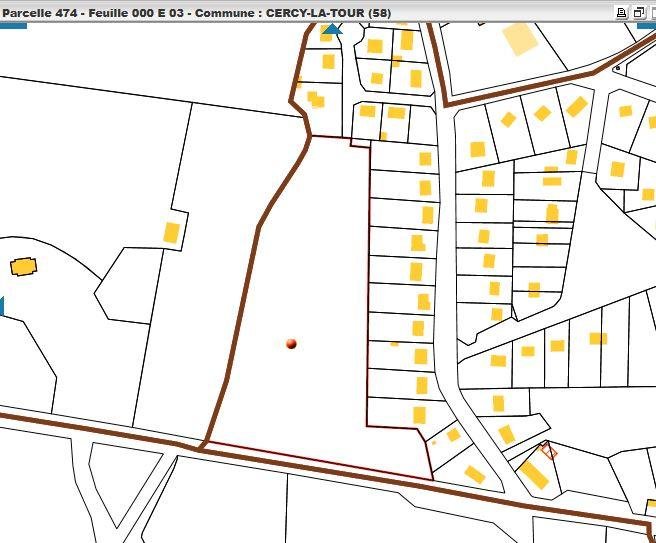Click the bottom building in the row east of parcel 474

coord(419,414)
